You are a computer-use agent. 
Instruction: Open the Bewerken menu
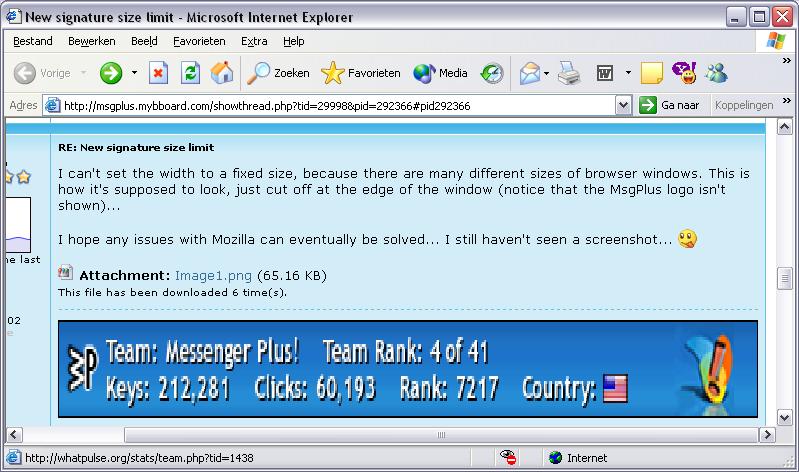(92, 41)
